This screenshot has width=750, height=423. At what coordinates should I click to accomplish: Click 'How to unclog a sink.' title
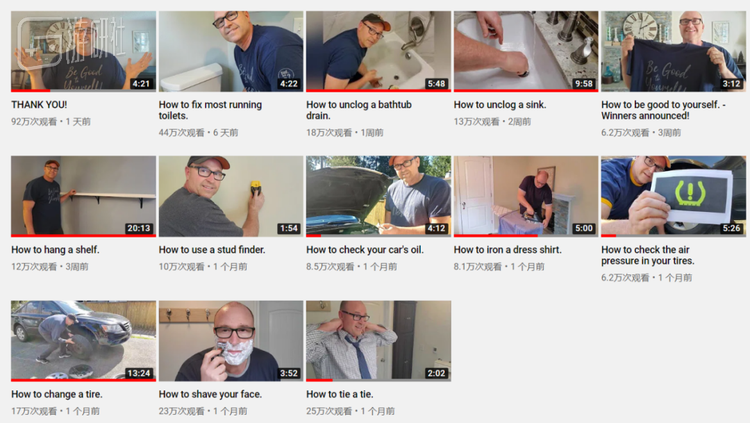tap(500, 105)
